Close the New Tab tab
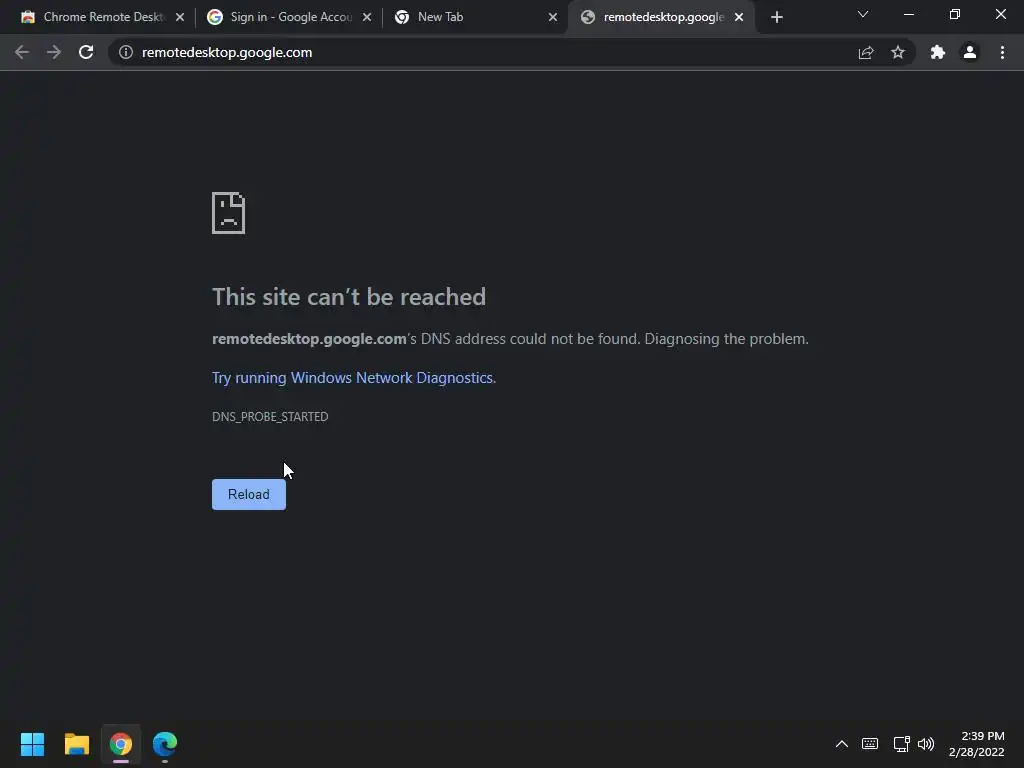Image resolution: width=1024 pixels, height=768 pixels. pyautogui.click(x=553, y=18)
